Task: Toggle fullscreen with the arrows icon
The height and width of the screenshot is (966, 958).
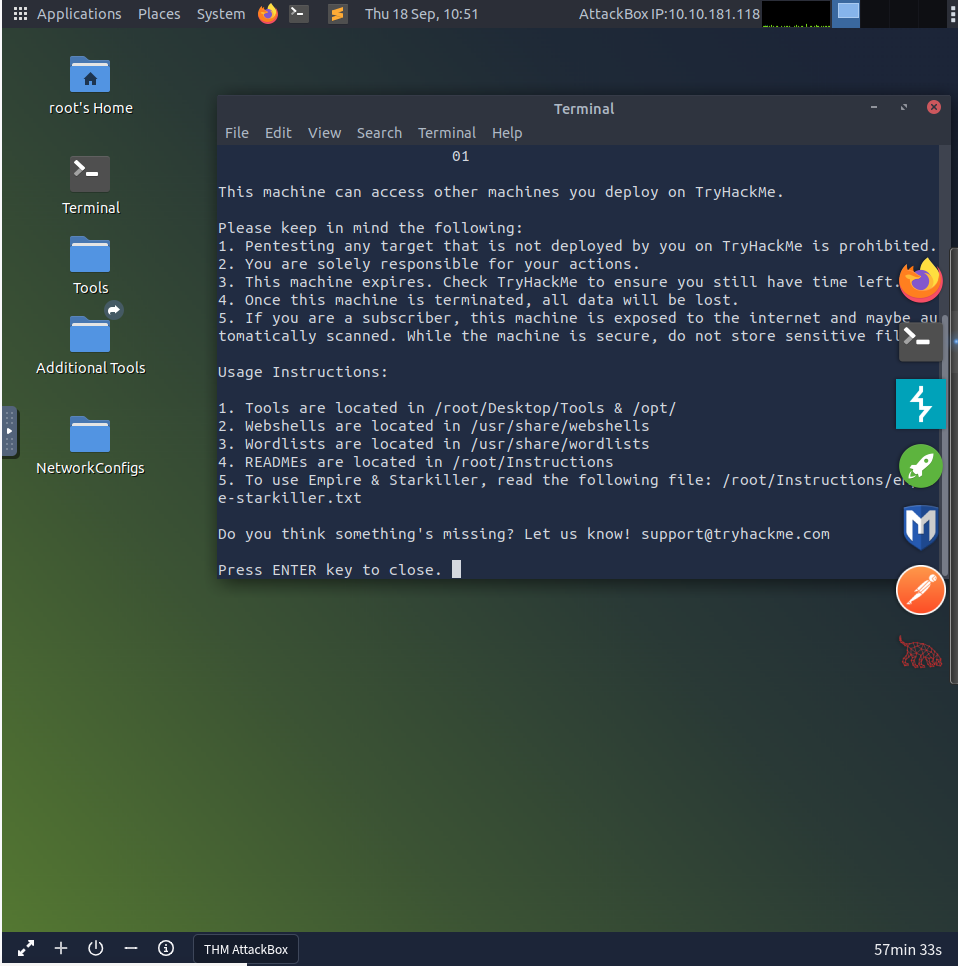Action: 26,948
